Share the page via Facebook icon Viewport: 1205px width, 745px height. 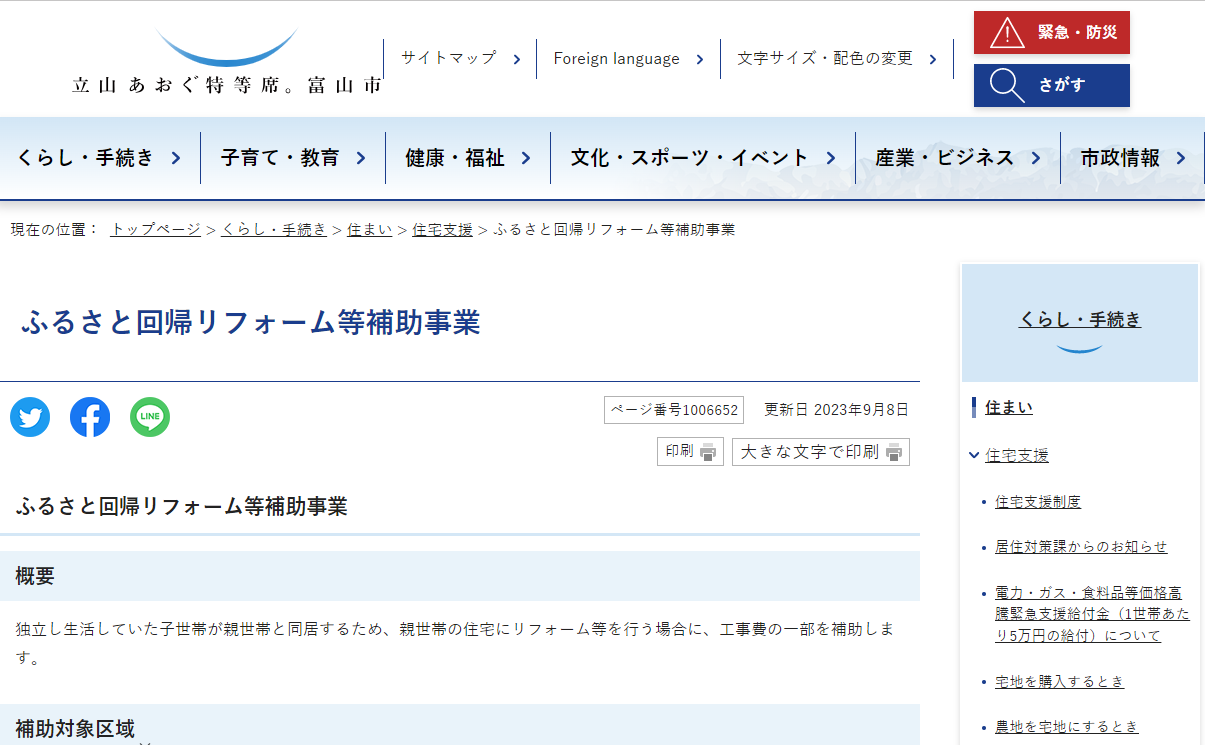90,417
